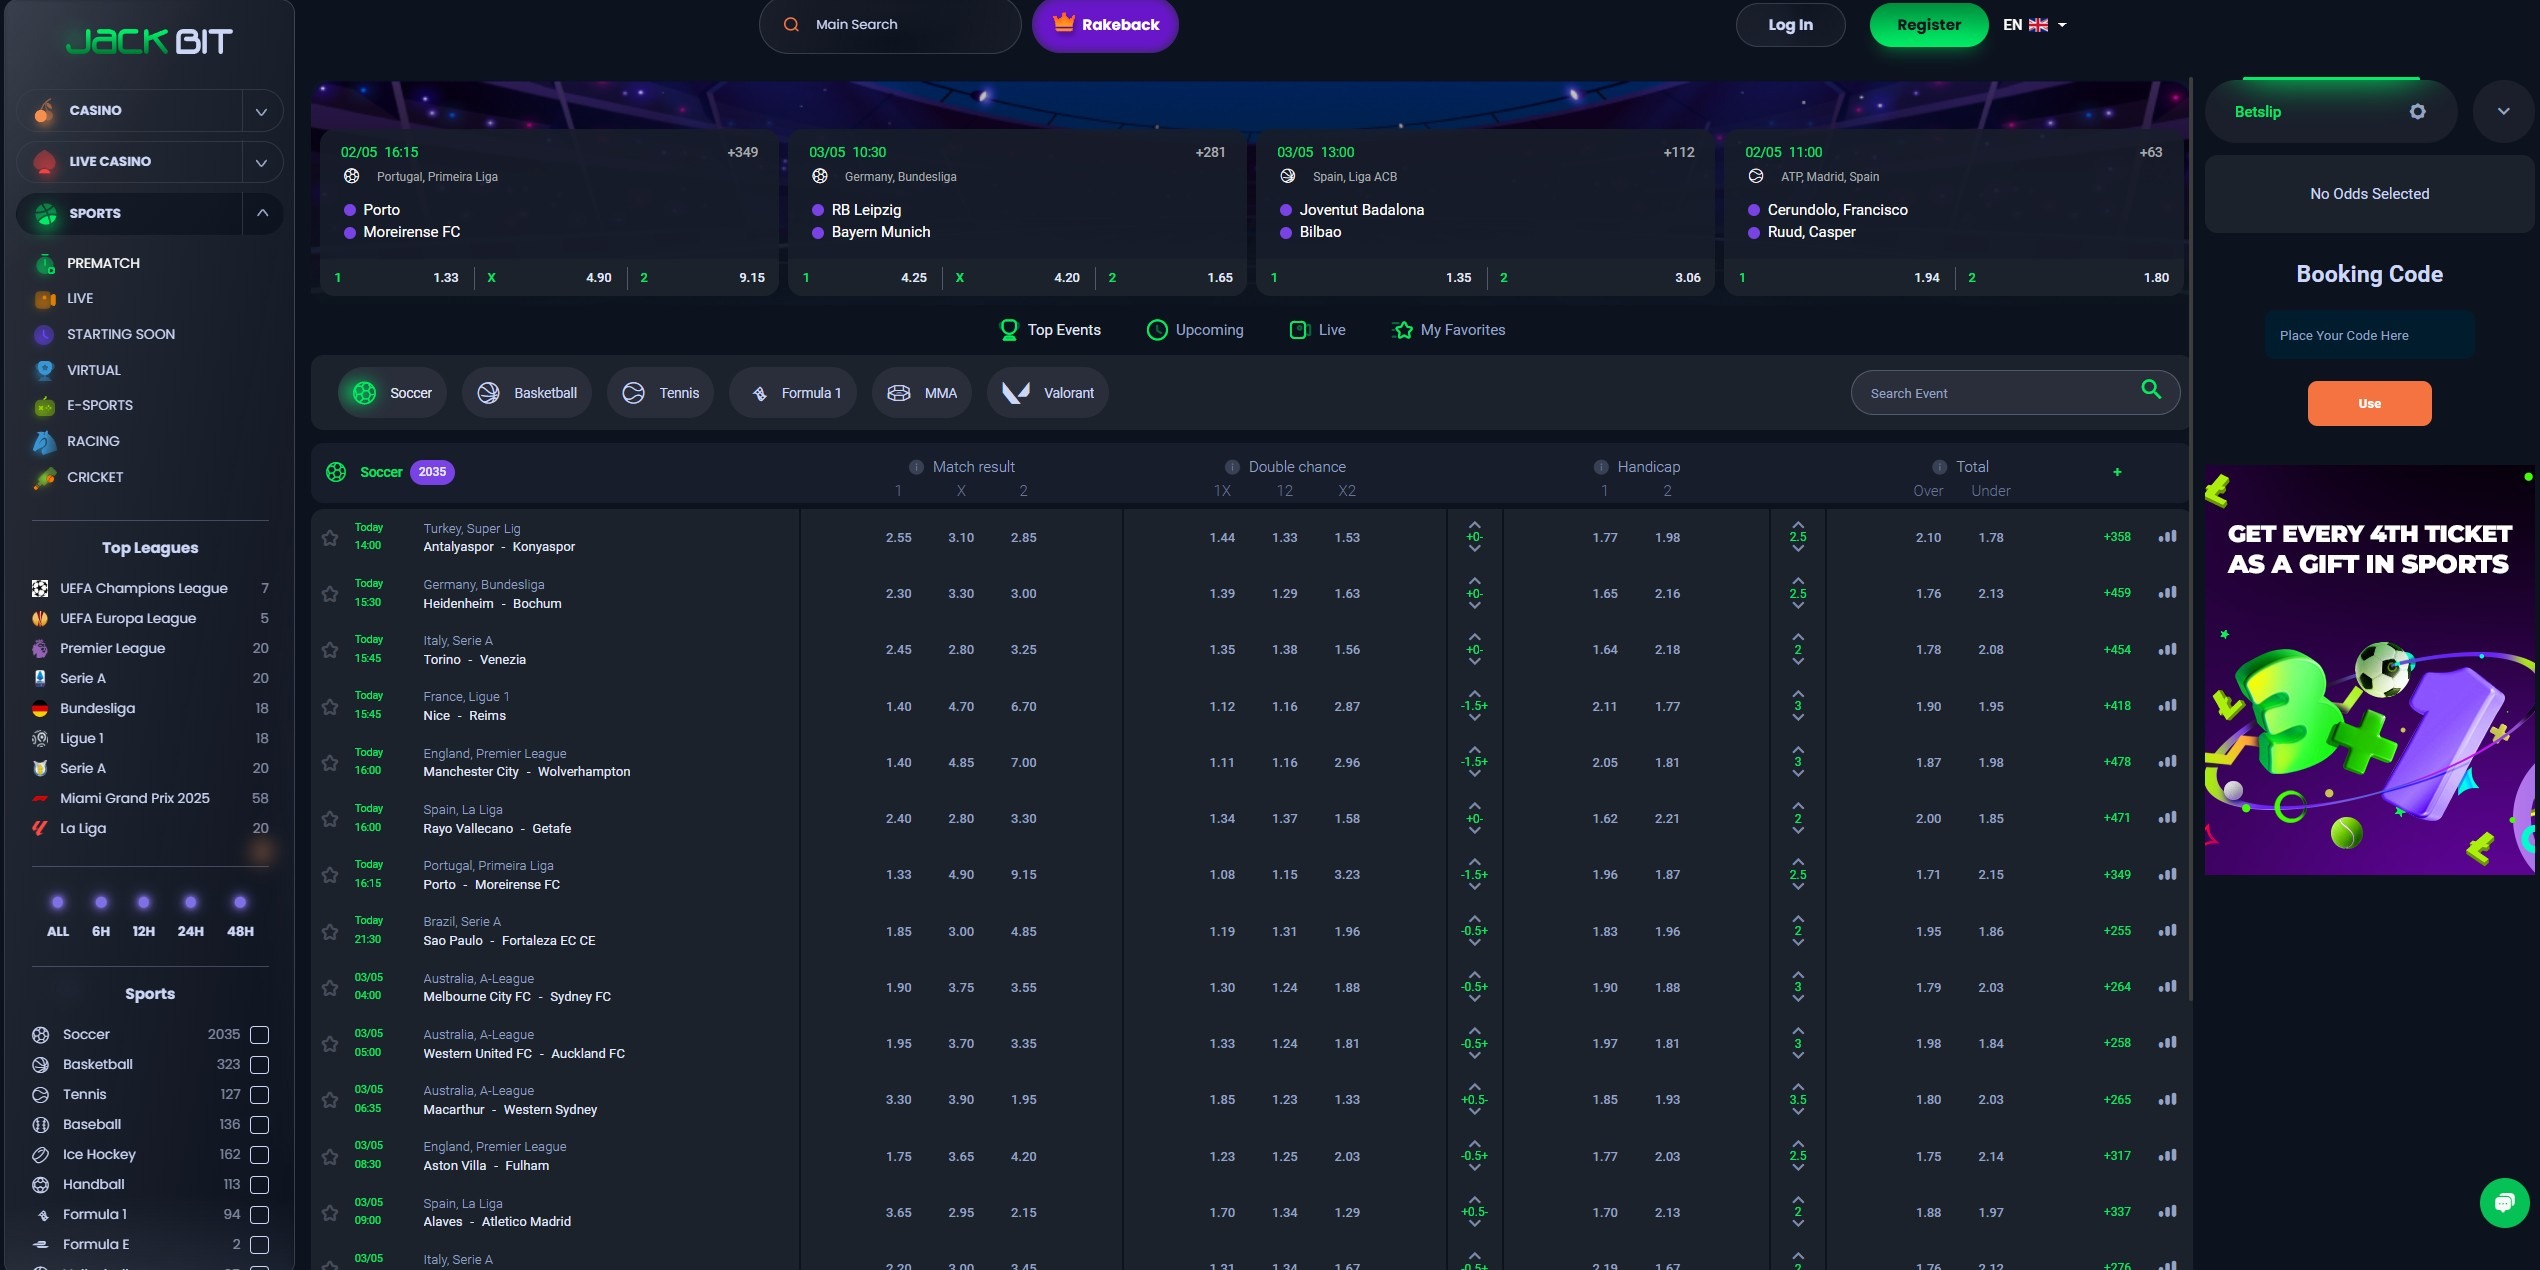The height and width of the screenshot is (1270, 2540).
Task: Click the green plus add-market icon
Action: pos(2117,472)
